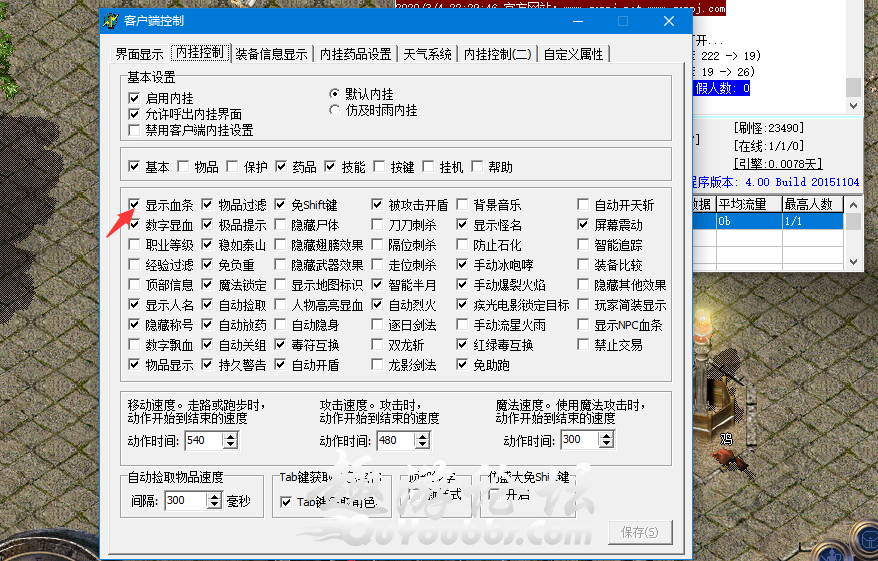Enable the 自动开天斩 option
This screenshot has height=561, width=878.
click(x=583, y=205)
